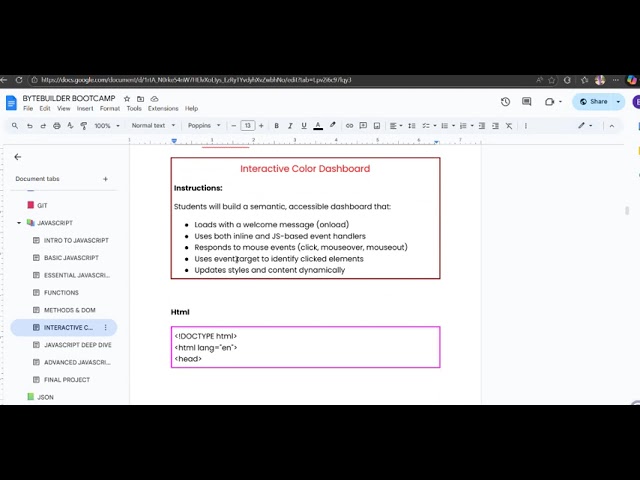
Task: Open the INTERACTIVE C... tab options menu
Action: [106, 327]
